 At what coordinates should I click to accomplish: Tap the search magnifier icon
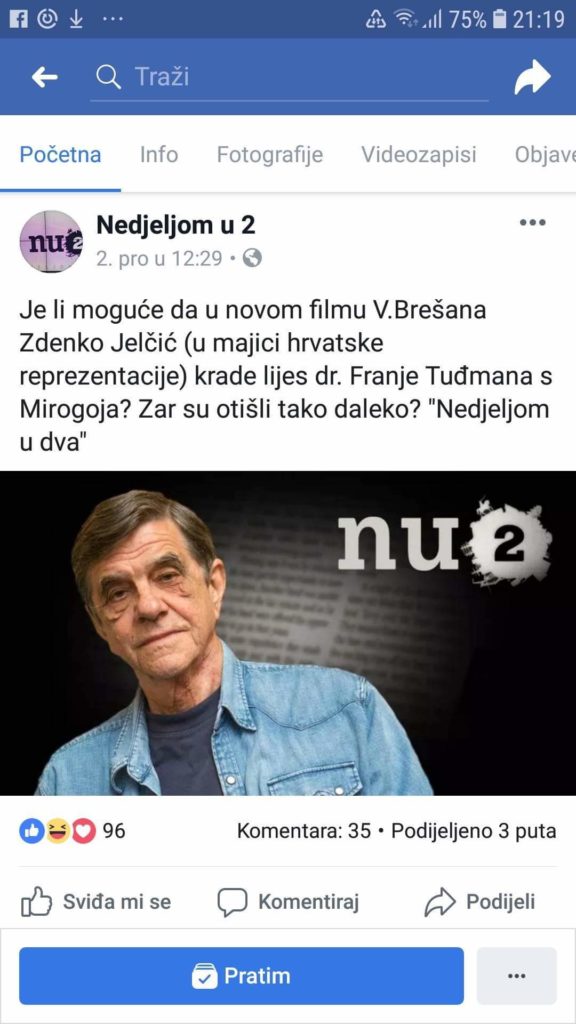tap(108, 78)
